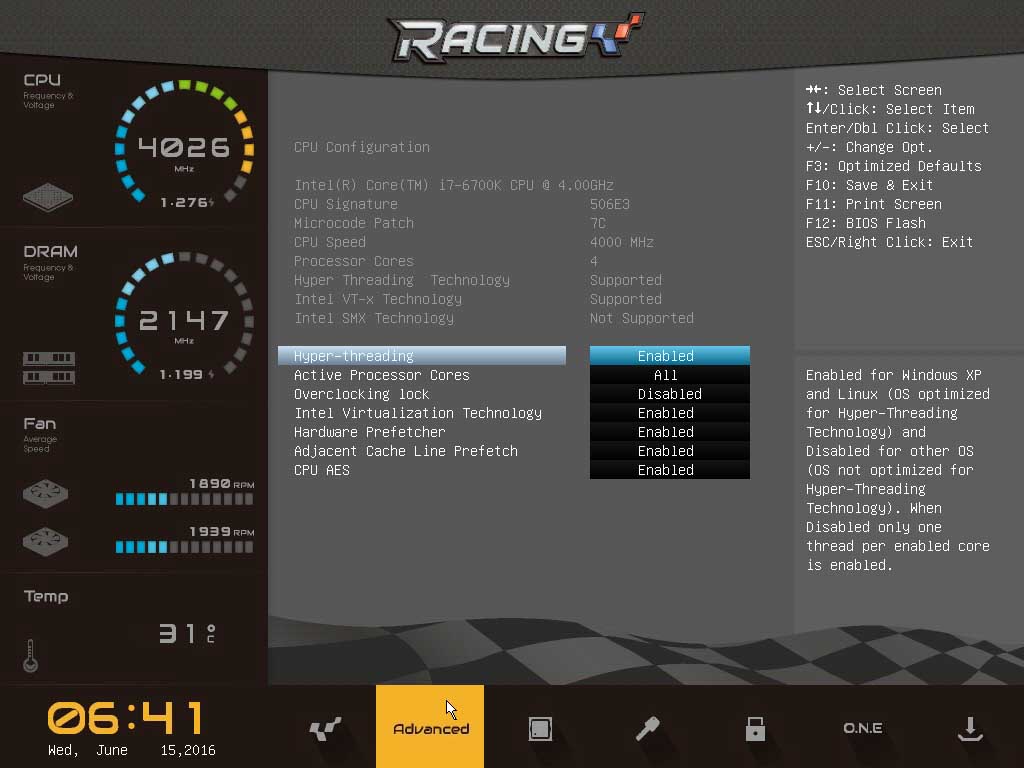Open CPU AES Enabled value

pyautogui.click(x=669, y=470)
